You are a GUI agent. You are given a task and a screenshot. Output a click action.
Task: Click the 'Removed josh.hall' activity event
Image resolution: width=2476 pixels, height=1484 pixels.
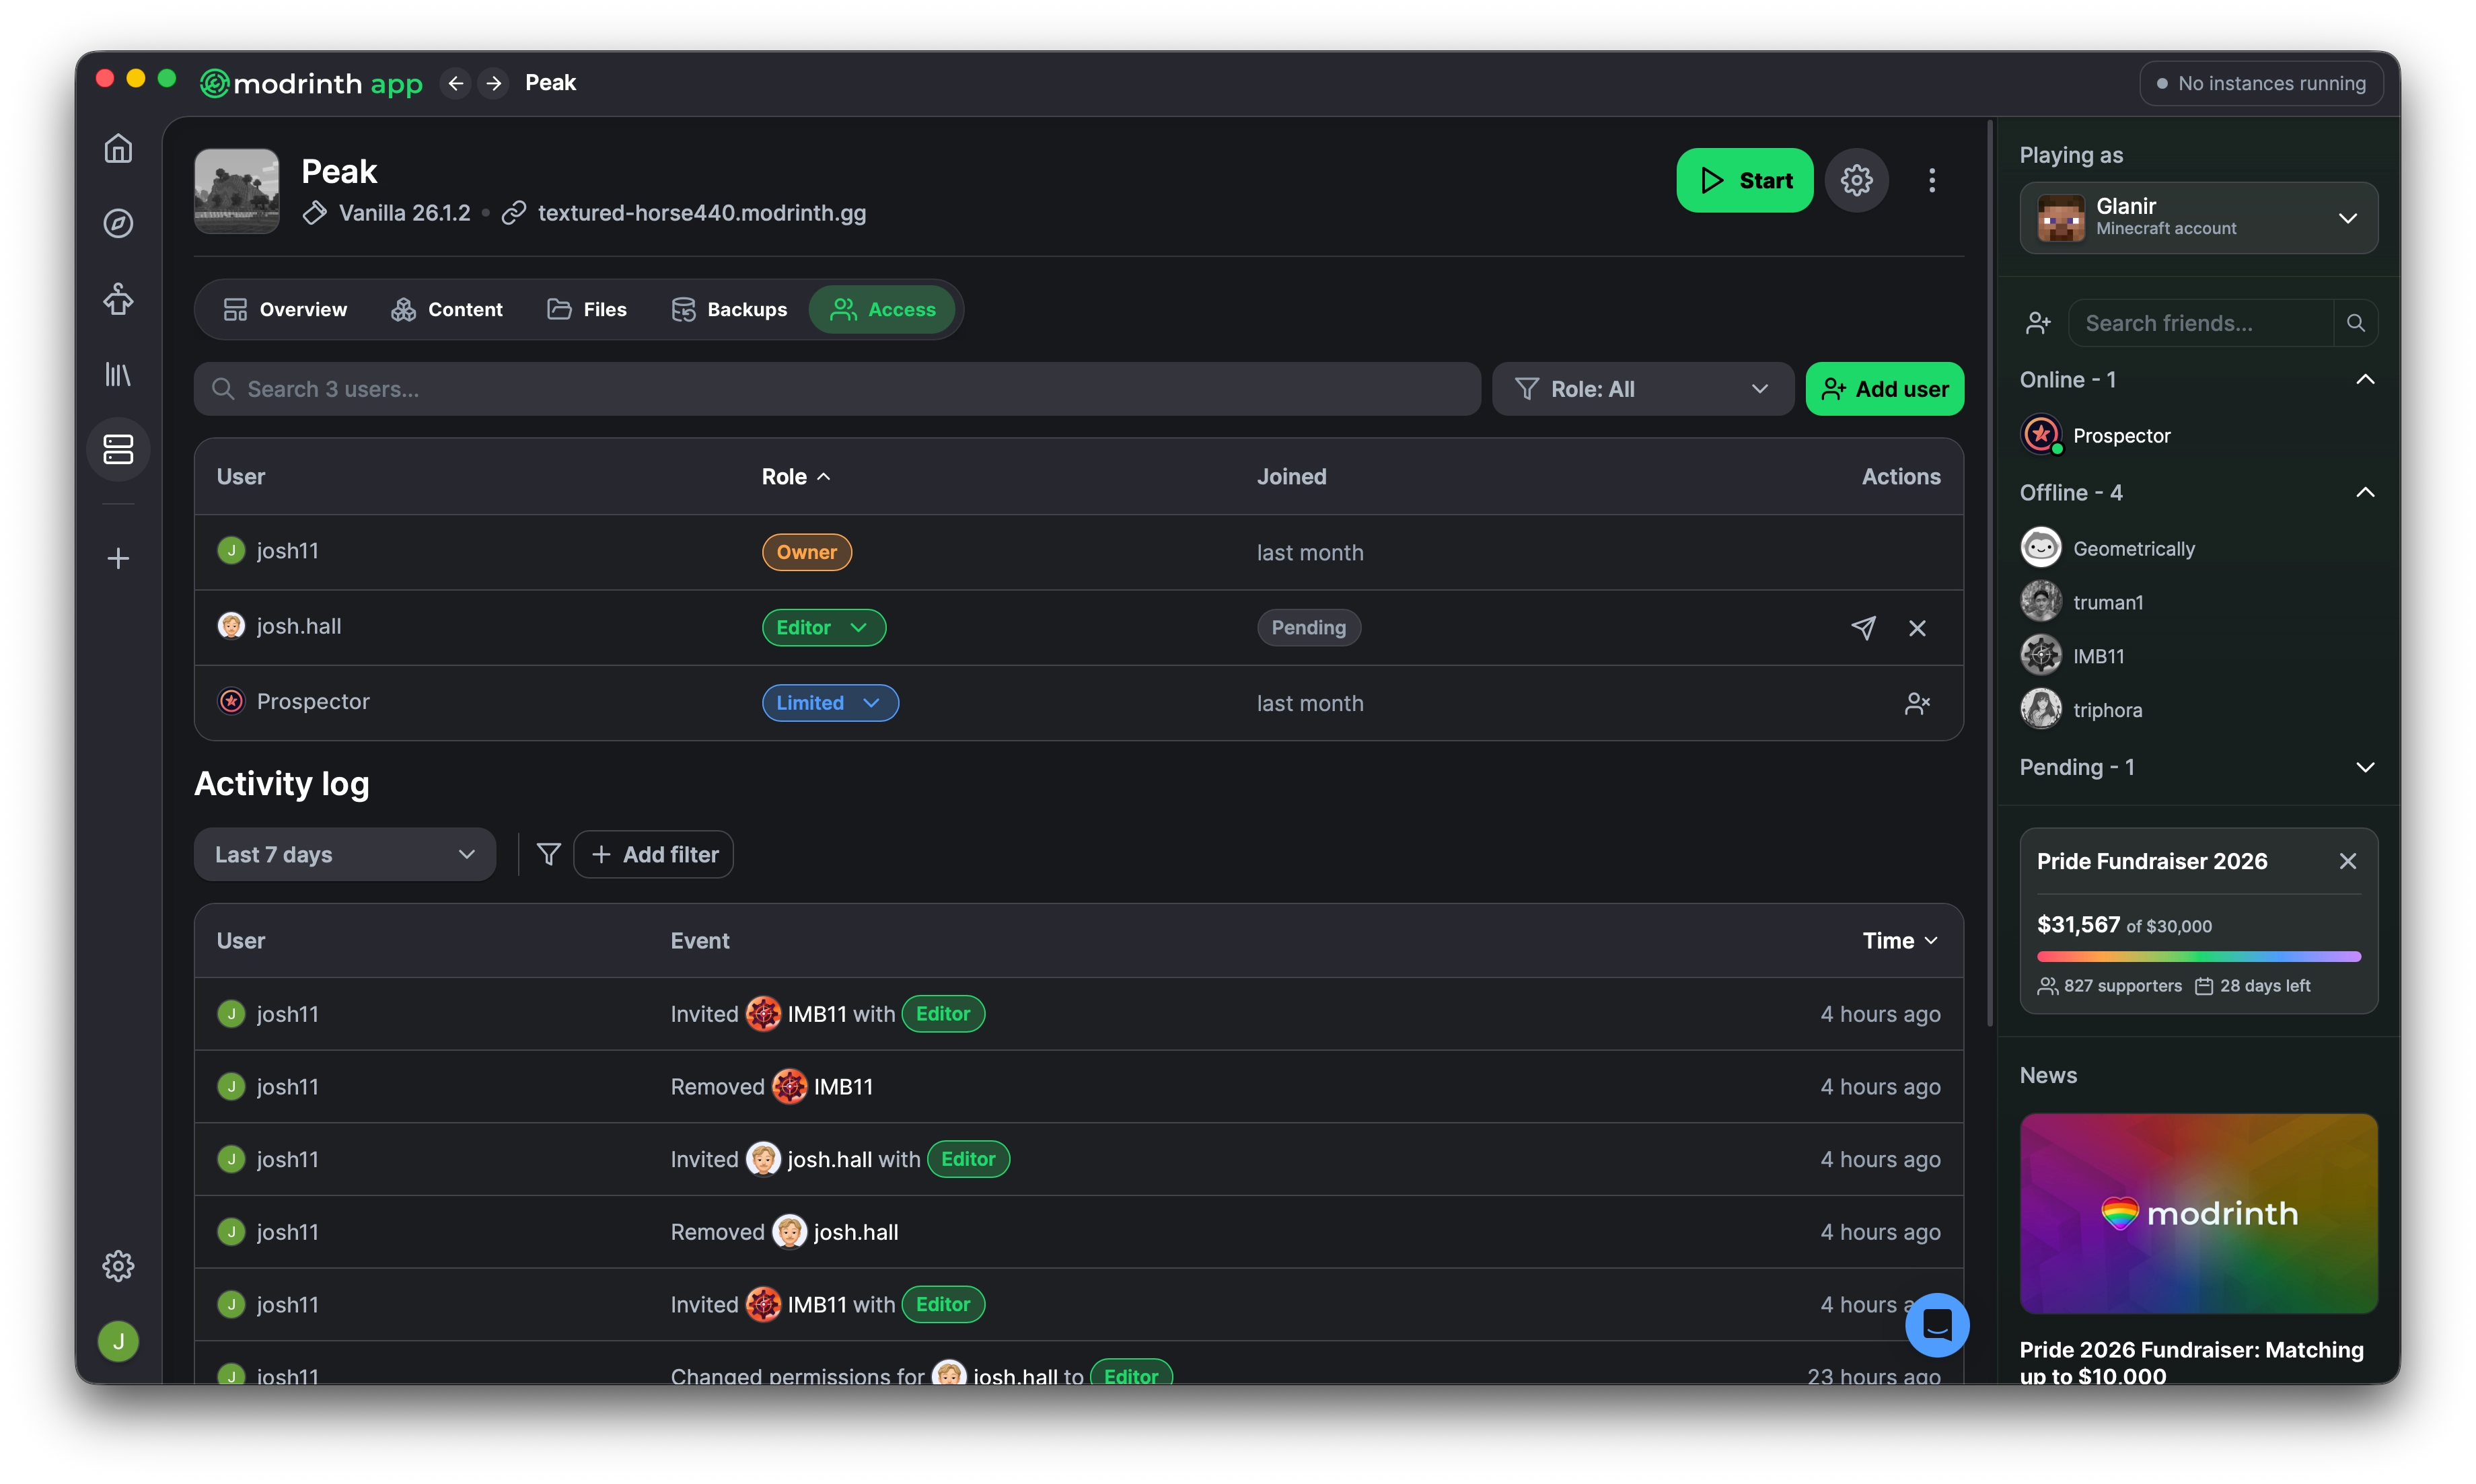click(784, 1232)
